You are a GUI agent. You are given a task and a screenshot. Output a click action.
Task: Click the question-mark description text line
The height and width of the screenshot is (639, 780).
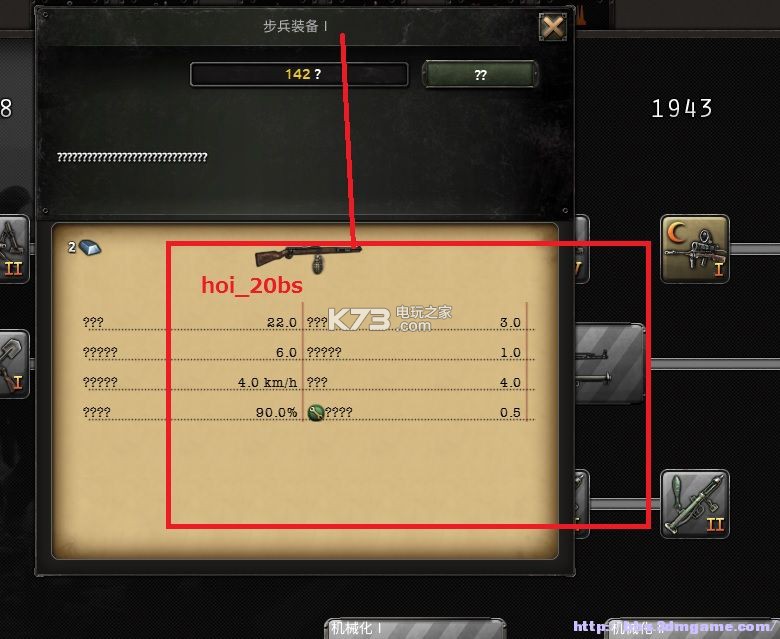tap(132, 157)
